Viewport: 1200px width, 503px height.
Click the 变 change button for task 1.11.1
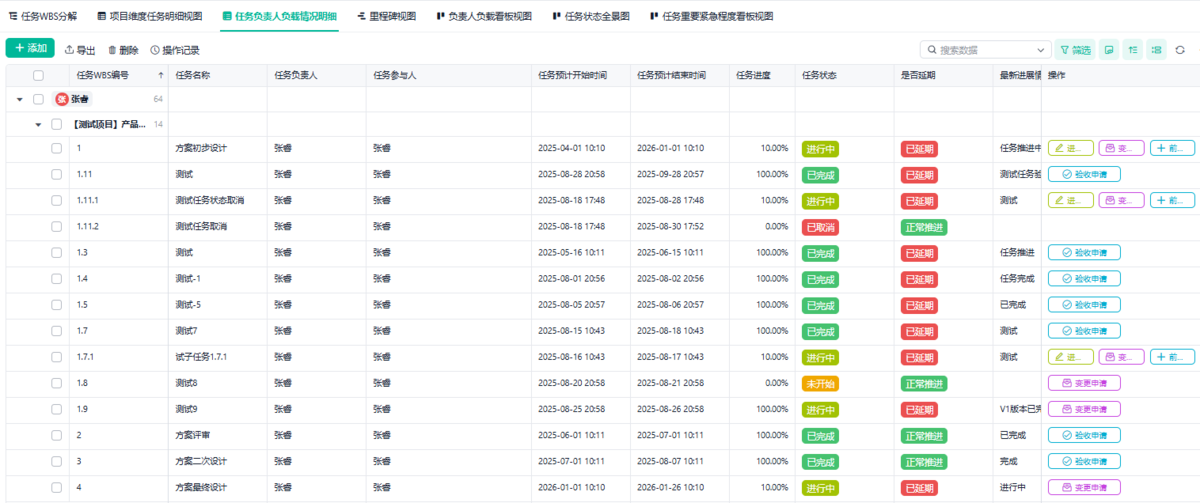pos(1121,200)
